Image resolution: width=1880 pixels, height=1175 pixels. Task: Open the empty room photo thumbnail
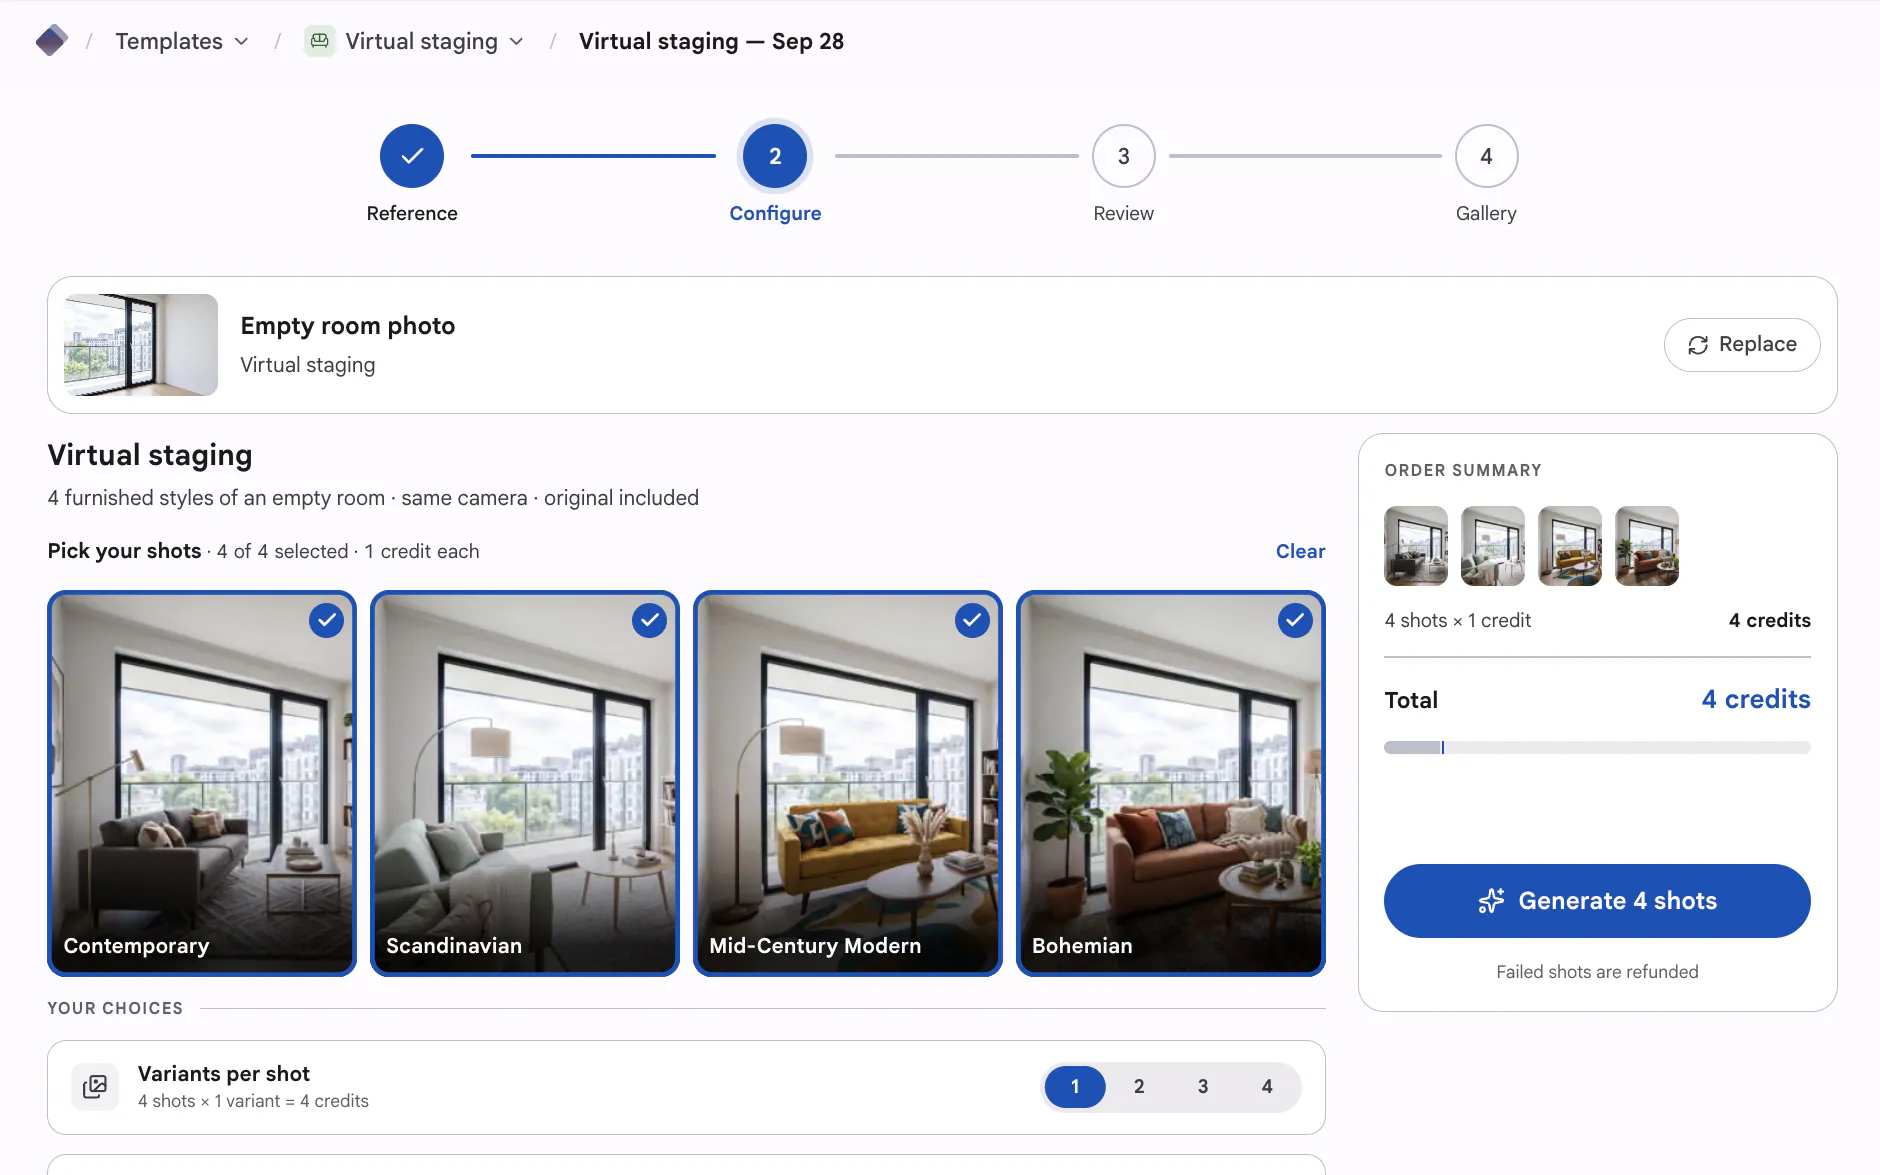pos(141,345)
